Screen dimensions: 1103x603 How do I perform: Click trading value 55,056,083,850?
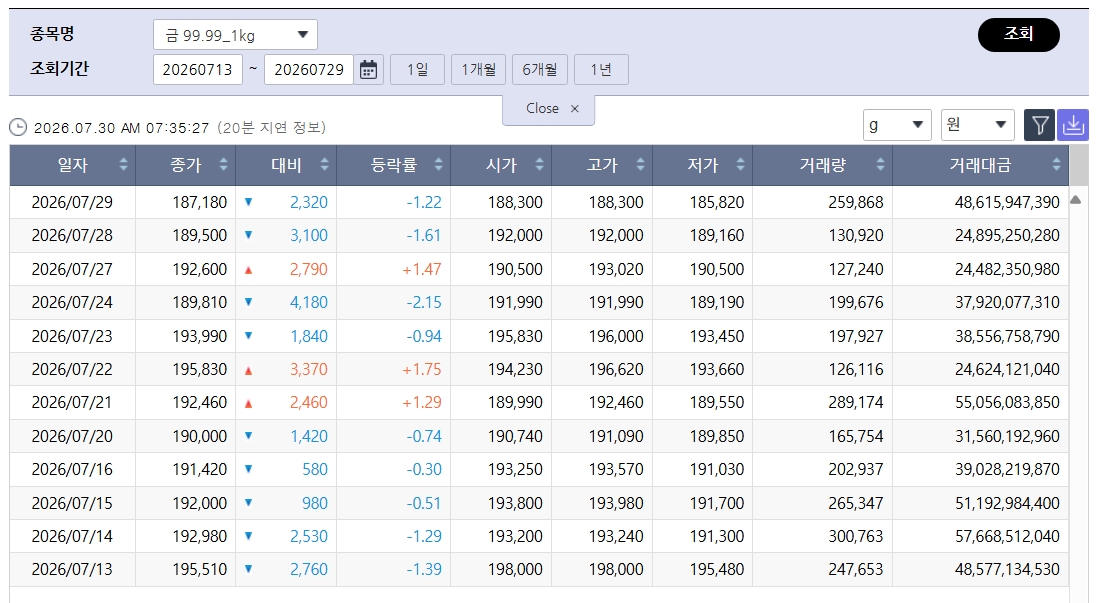[1007, 402]
